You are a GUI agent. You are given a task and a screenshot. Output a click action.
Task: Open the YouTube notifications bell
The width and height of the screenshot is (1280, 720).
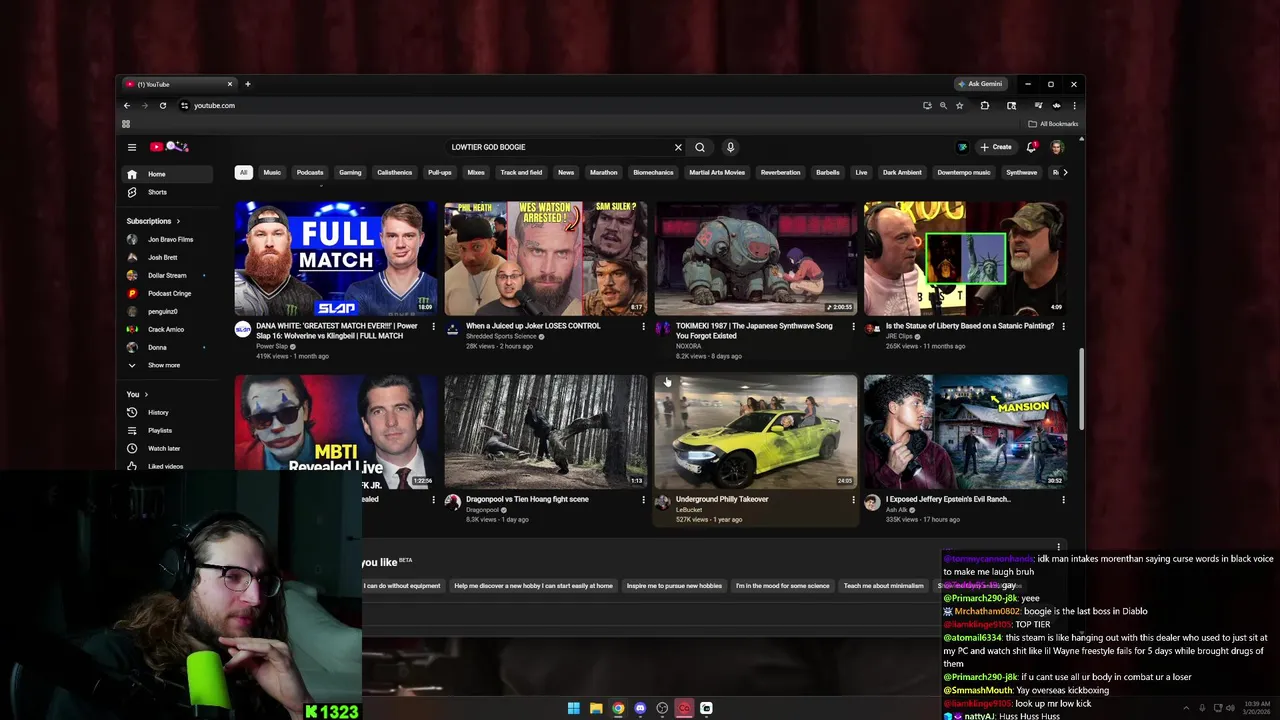(x=1031, y=147)
